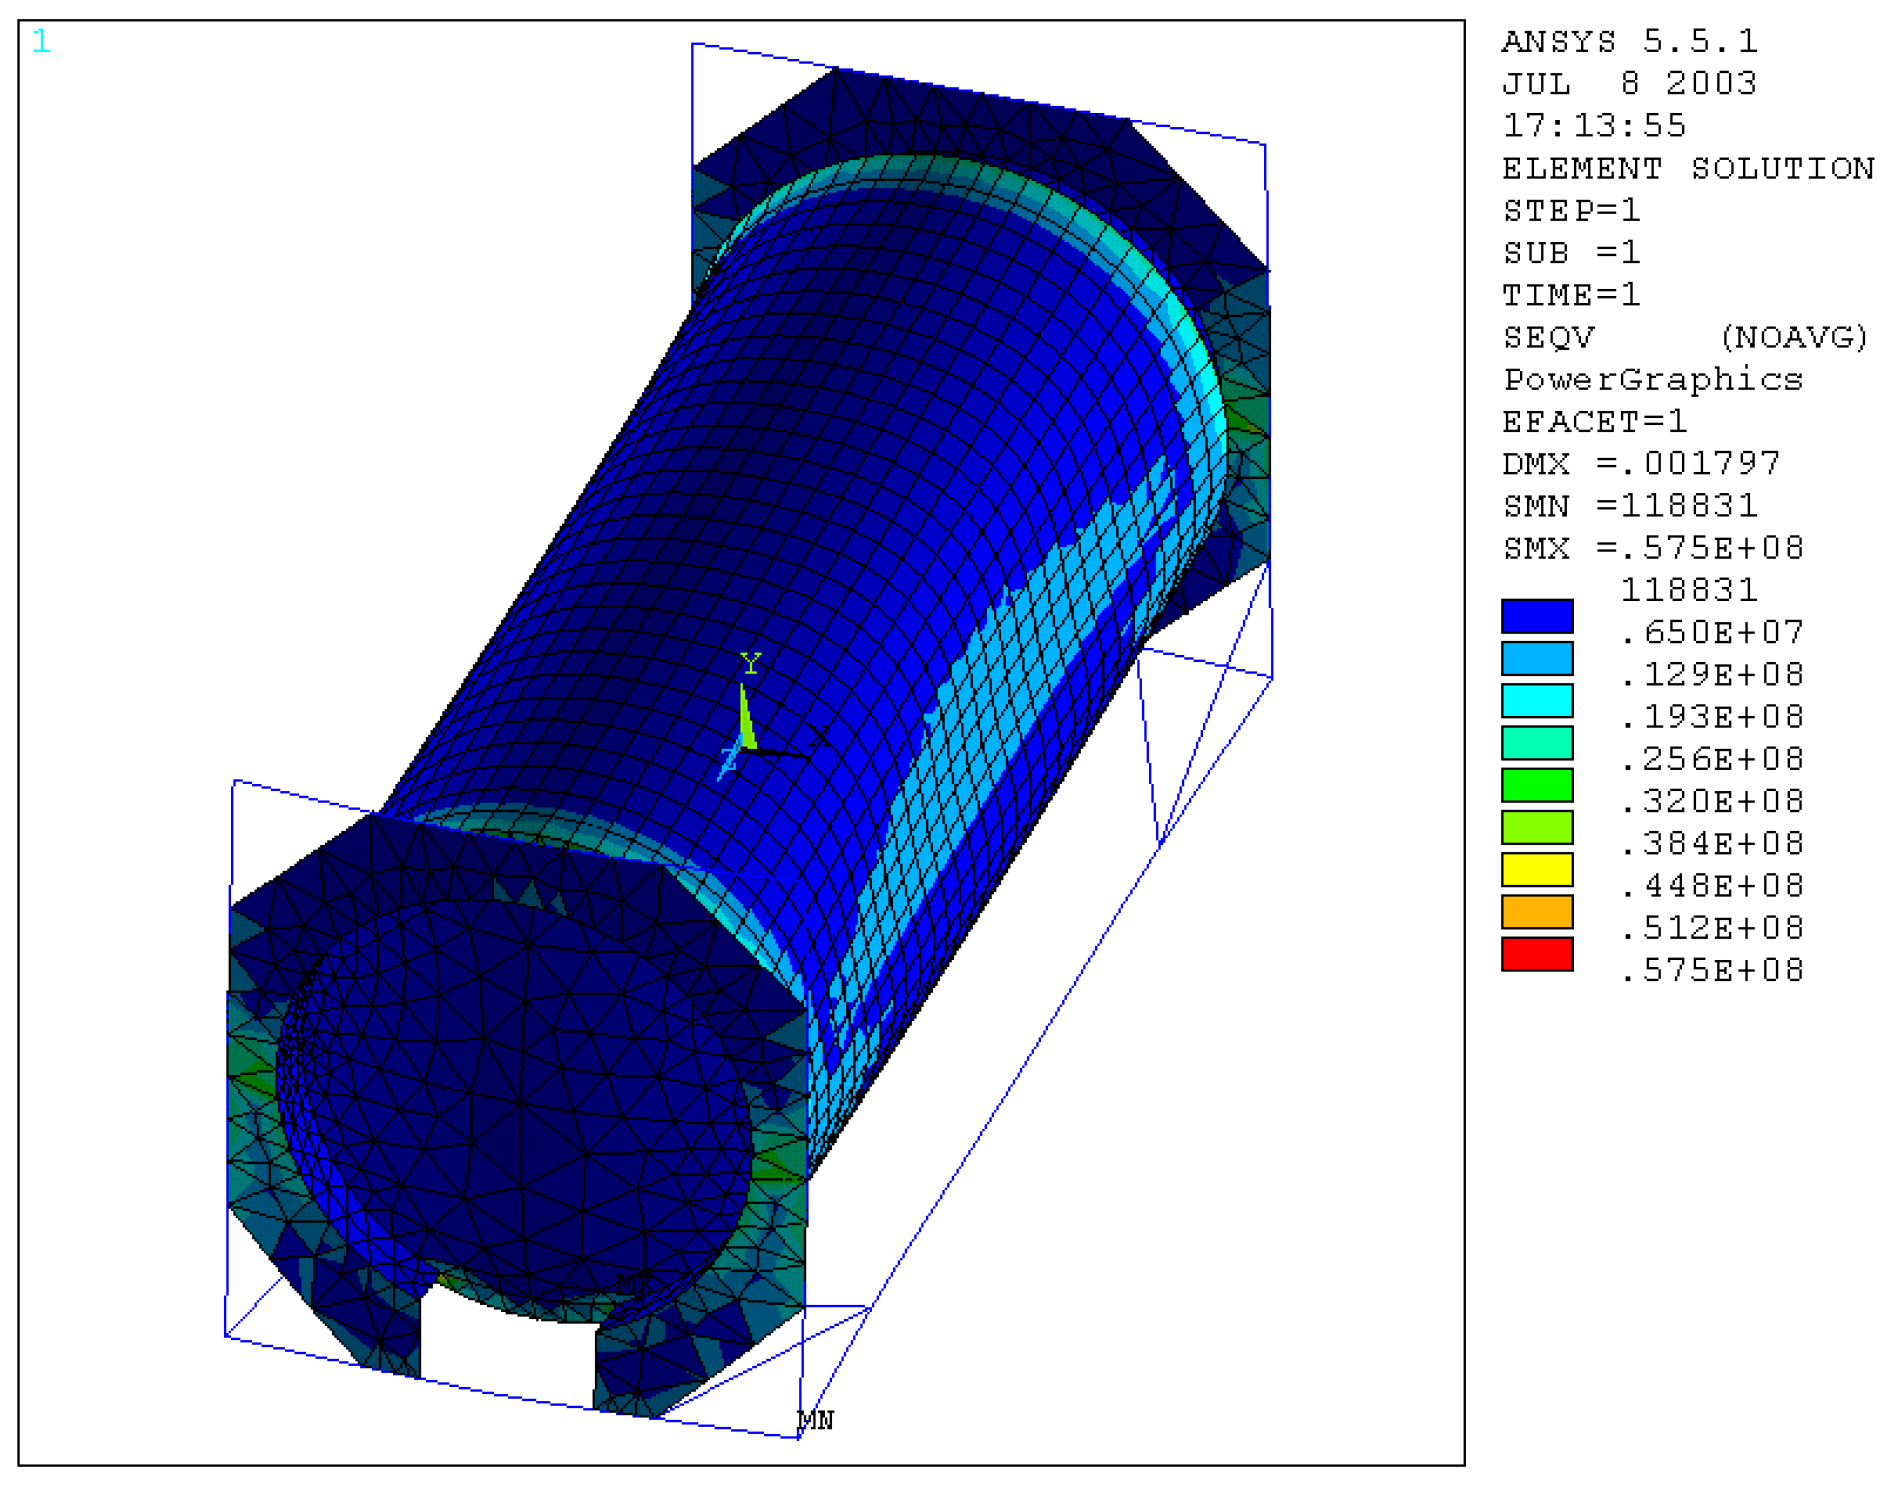This screenshot has height=1490, width=1898.
Task: Click the yellow legend color swatch
Action: pos(1536,870)
